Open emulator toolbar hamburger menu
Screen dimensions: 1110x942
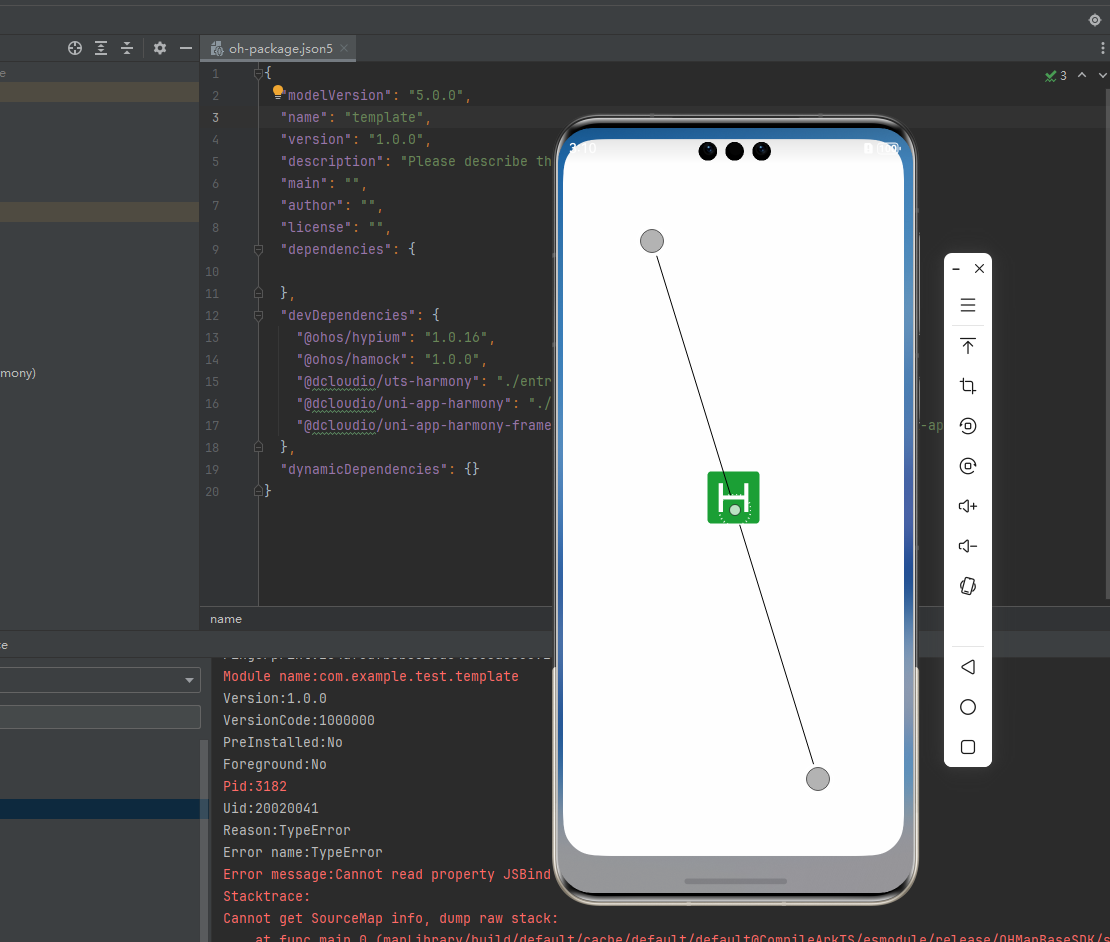(x=968, y=305)
